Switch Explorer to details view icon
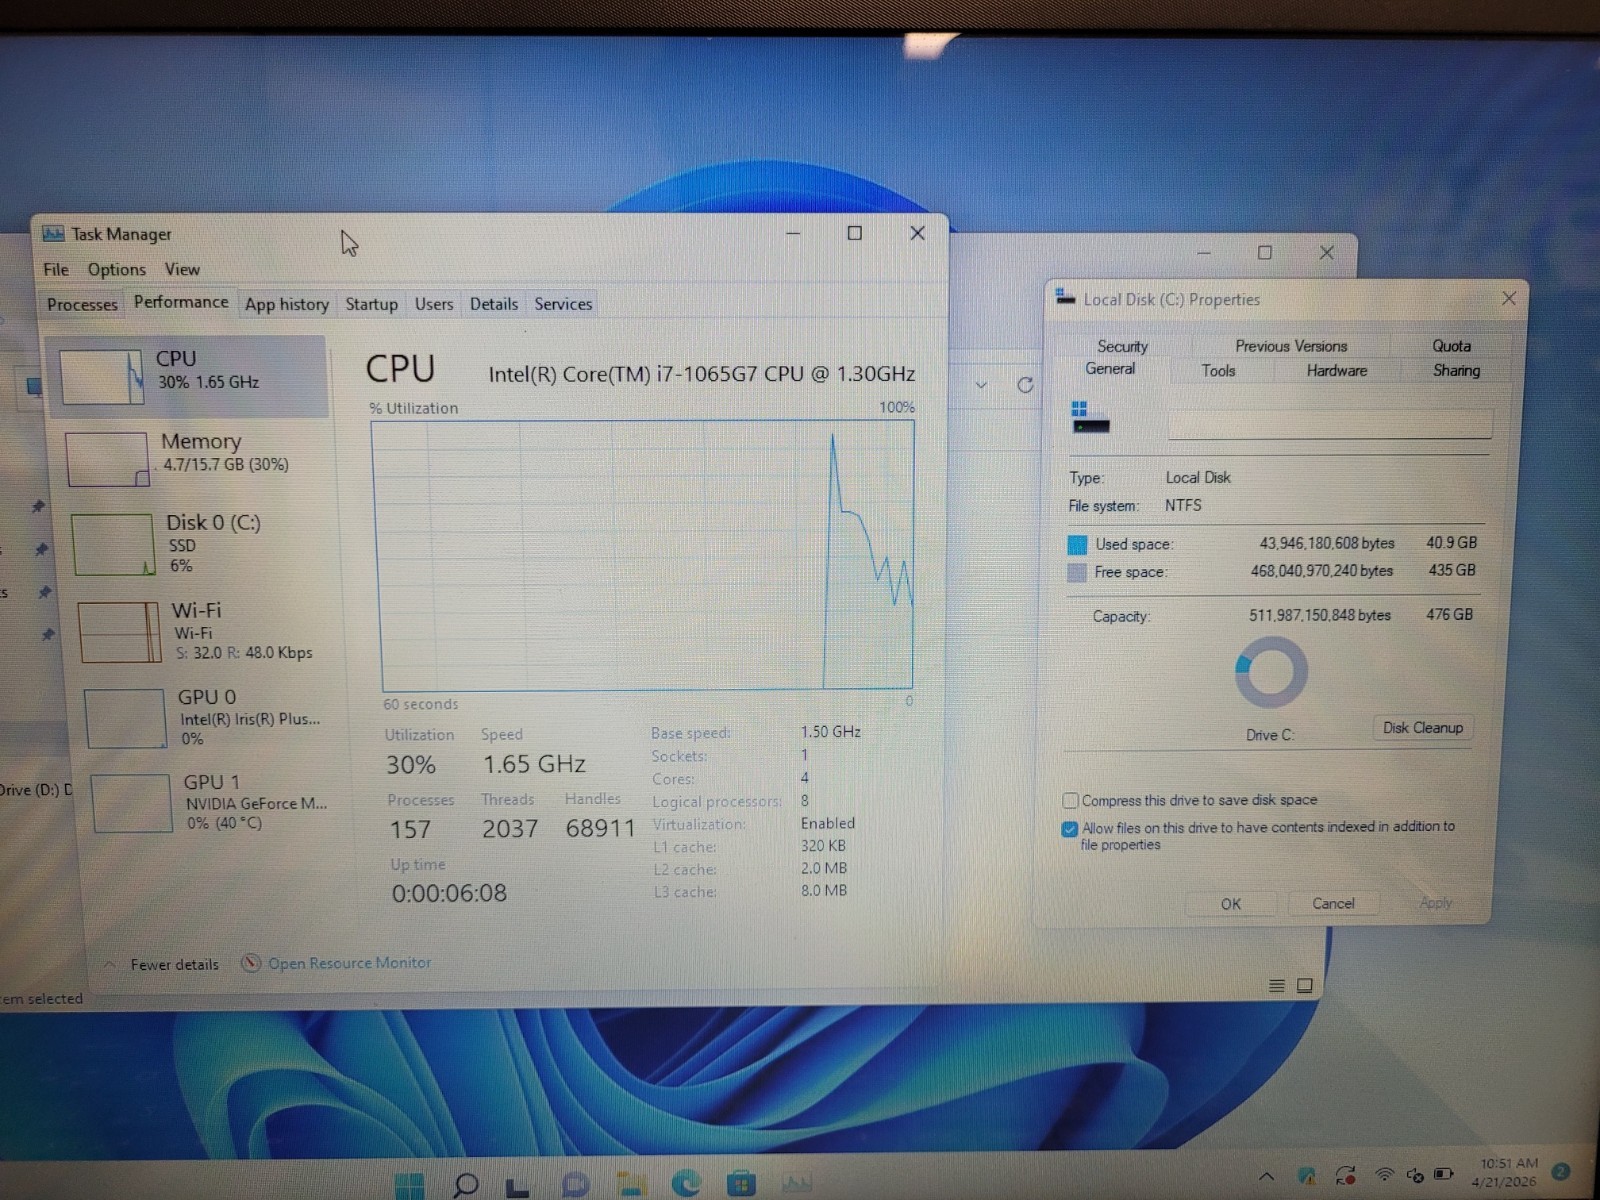 (x=1277, y=986)
